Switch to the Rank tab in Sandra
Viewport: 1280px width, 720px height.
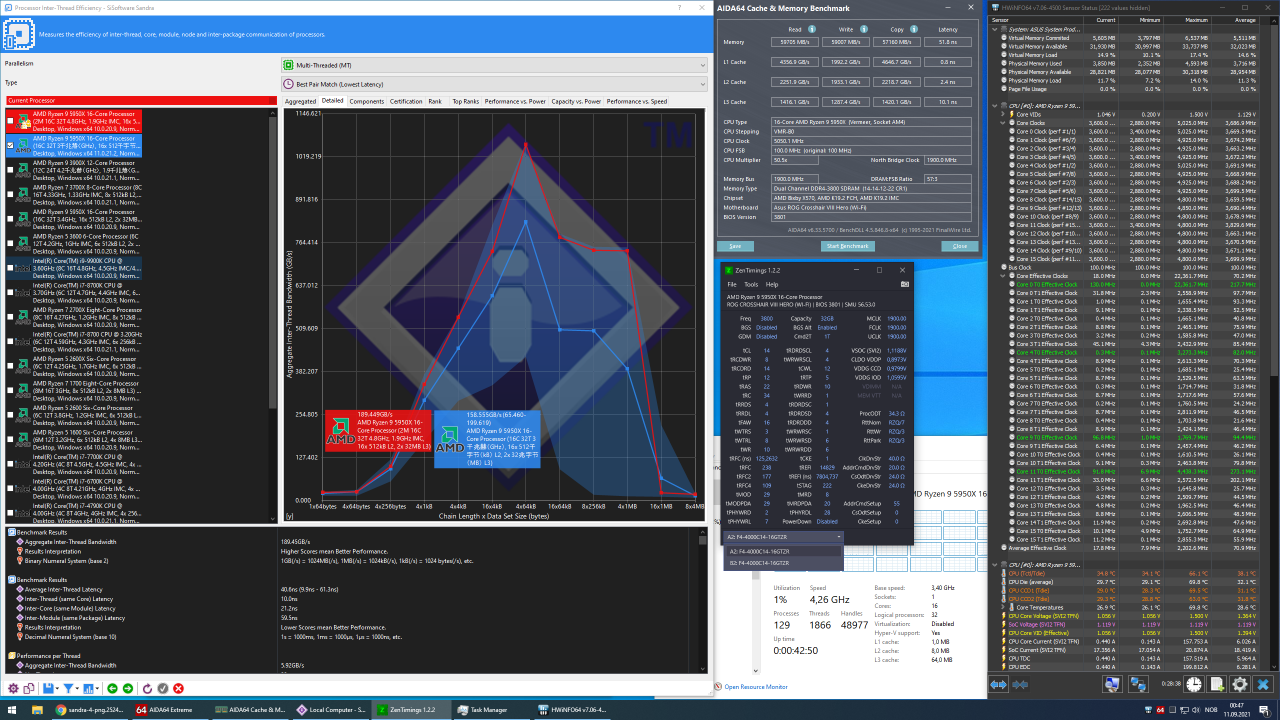435,101
